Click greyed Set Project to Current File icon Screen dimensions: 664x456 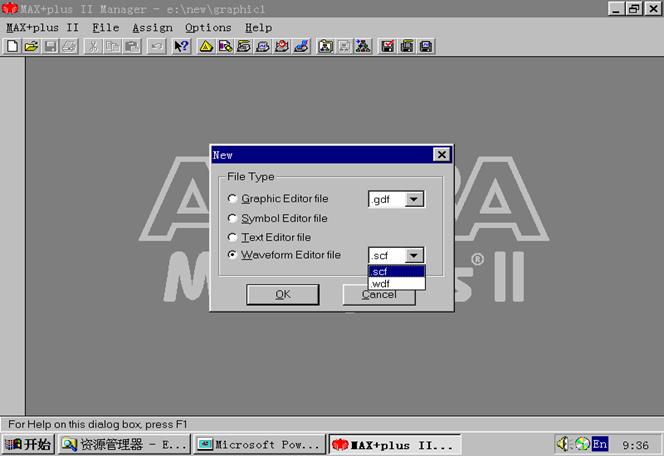[x=344, y=46]
